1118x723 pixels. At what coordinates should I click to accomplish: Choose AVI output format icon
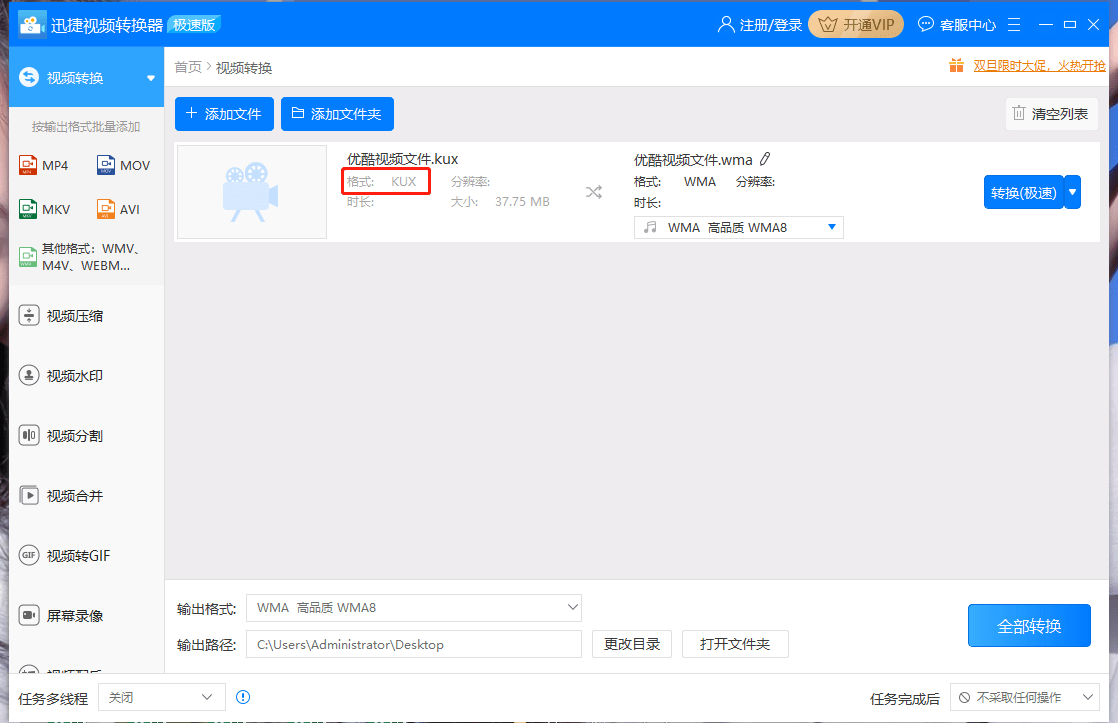coord(118,209)
